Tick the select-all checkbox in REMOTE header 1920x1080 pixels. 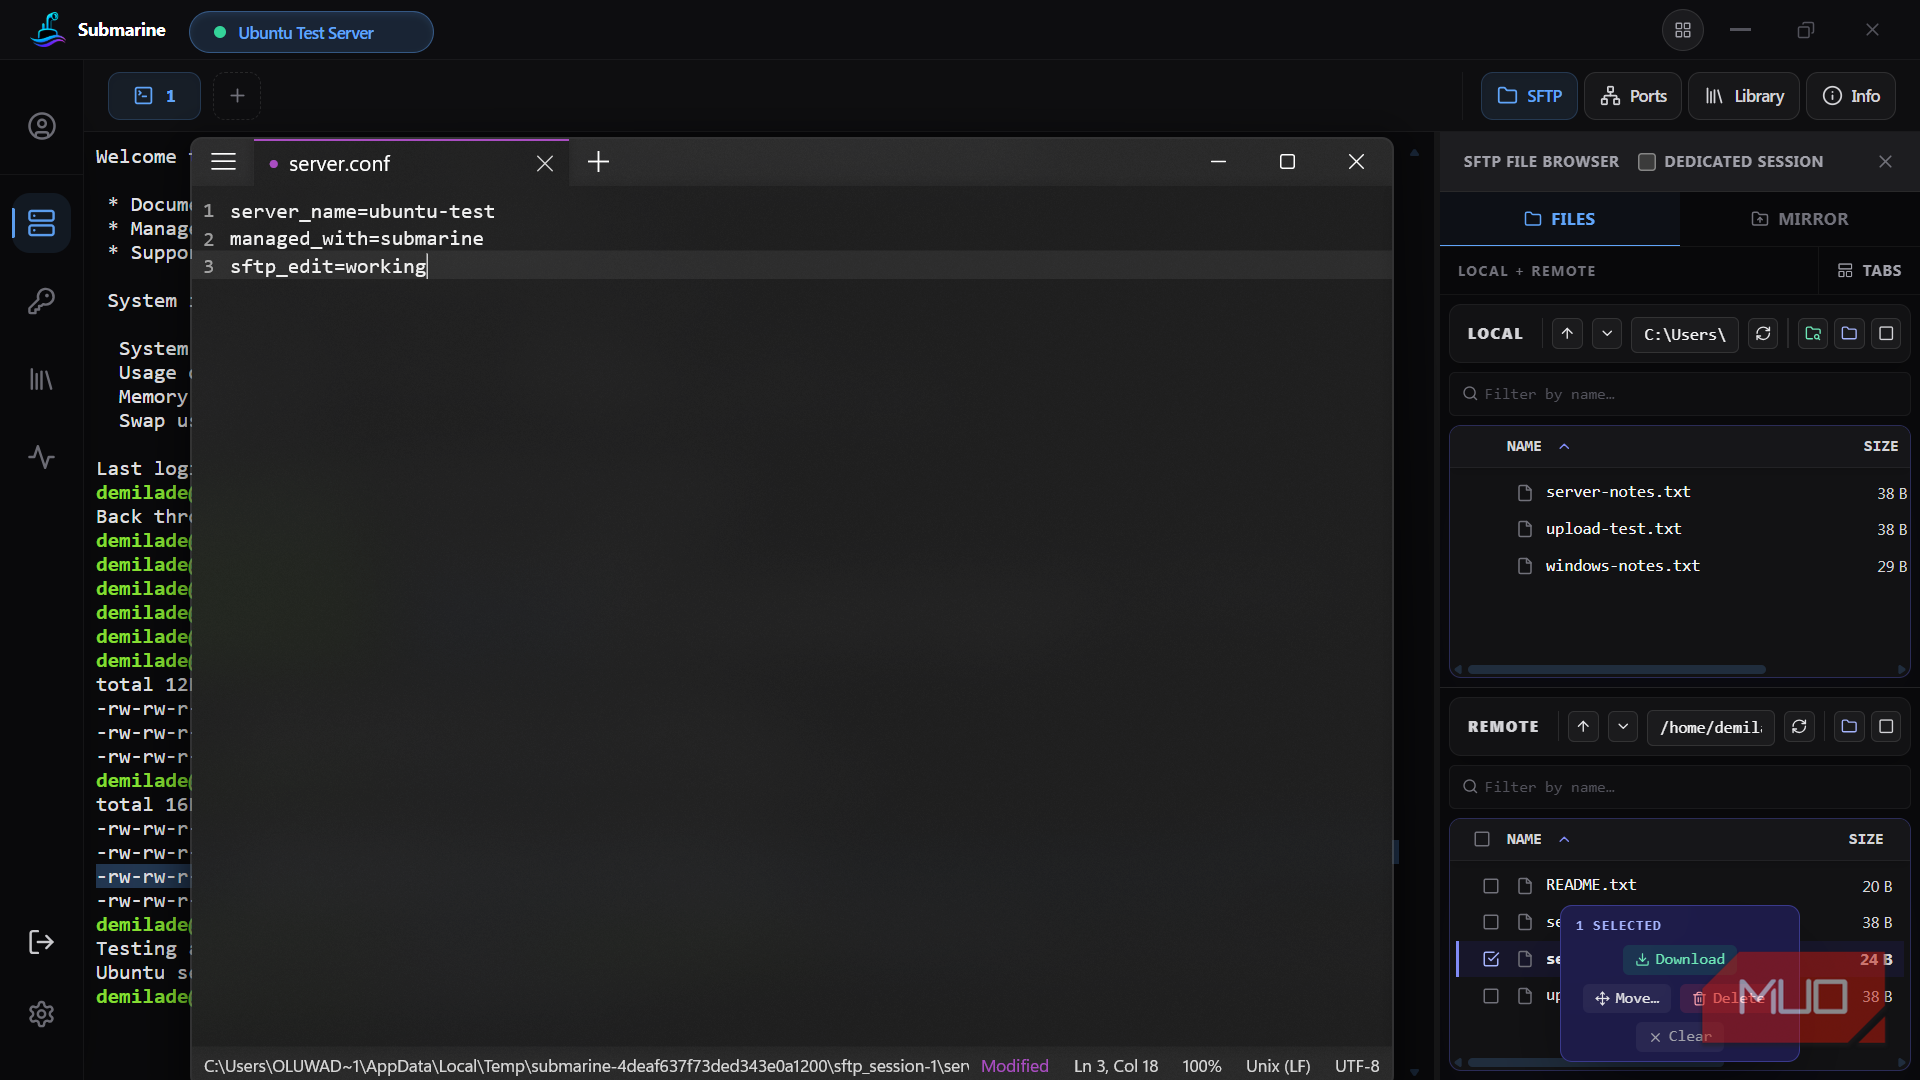(x=1482, y=839)
